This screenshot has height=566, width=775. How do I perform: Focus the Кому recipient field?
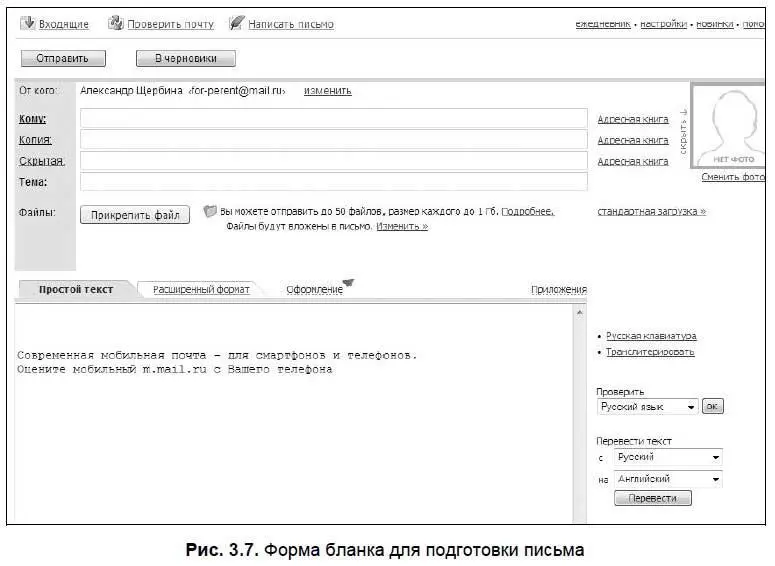(334, 119)
